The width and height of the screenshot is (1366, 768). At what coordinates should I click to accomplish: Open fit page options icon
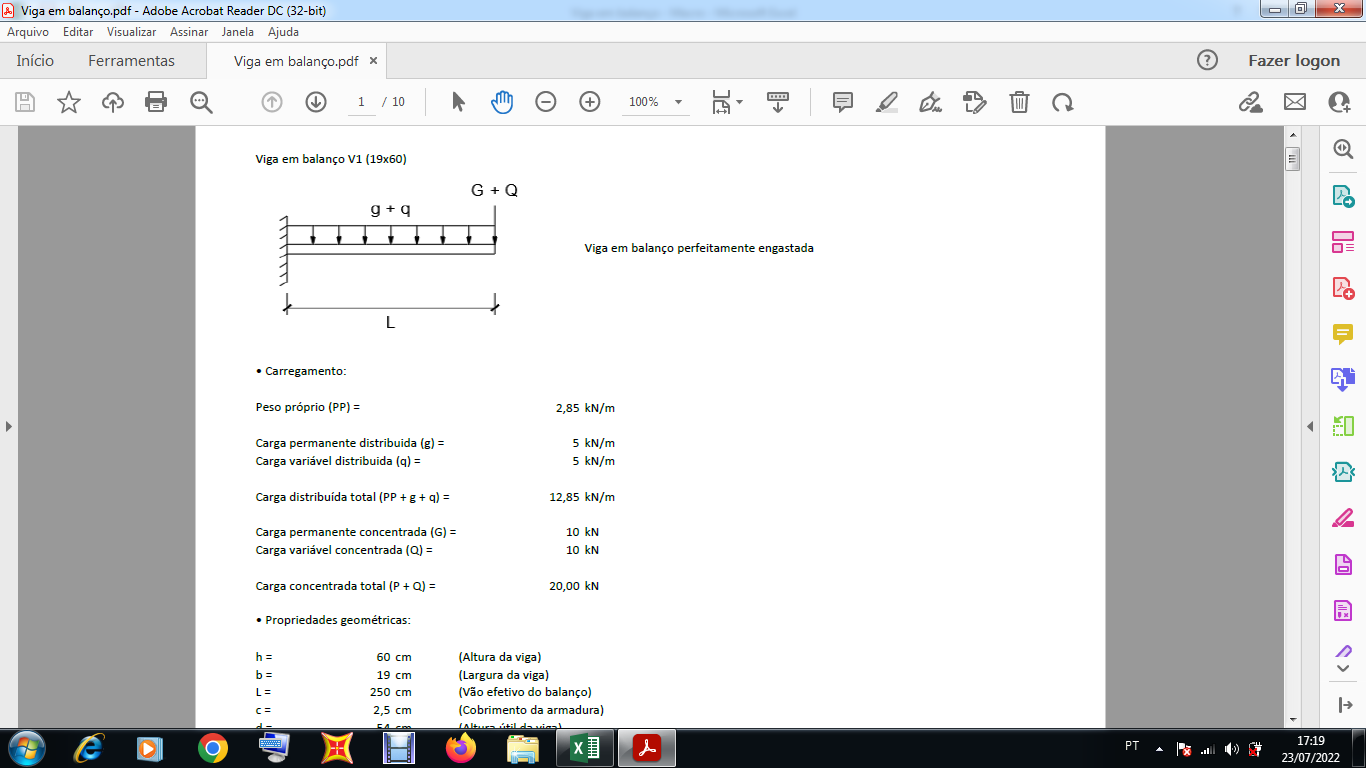tap(727, 102)
